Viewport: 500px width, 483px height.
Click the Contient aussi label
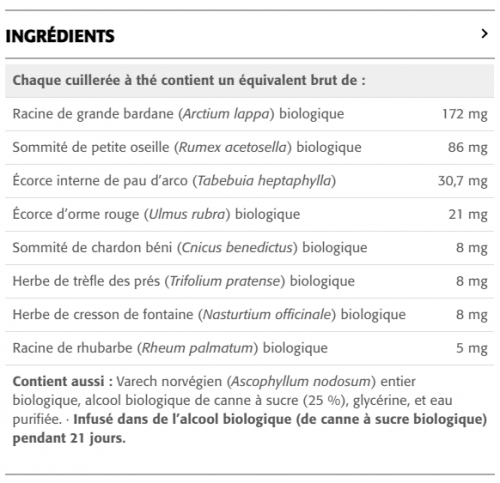pos(63,381)
